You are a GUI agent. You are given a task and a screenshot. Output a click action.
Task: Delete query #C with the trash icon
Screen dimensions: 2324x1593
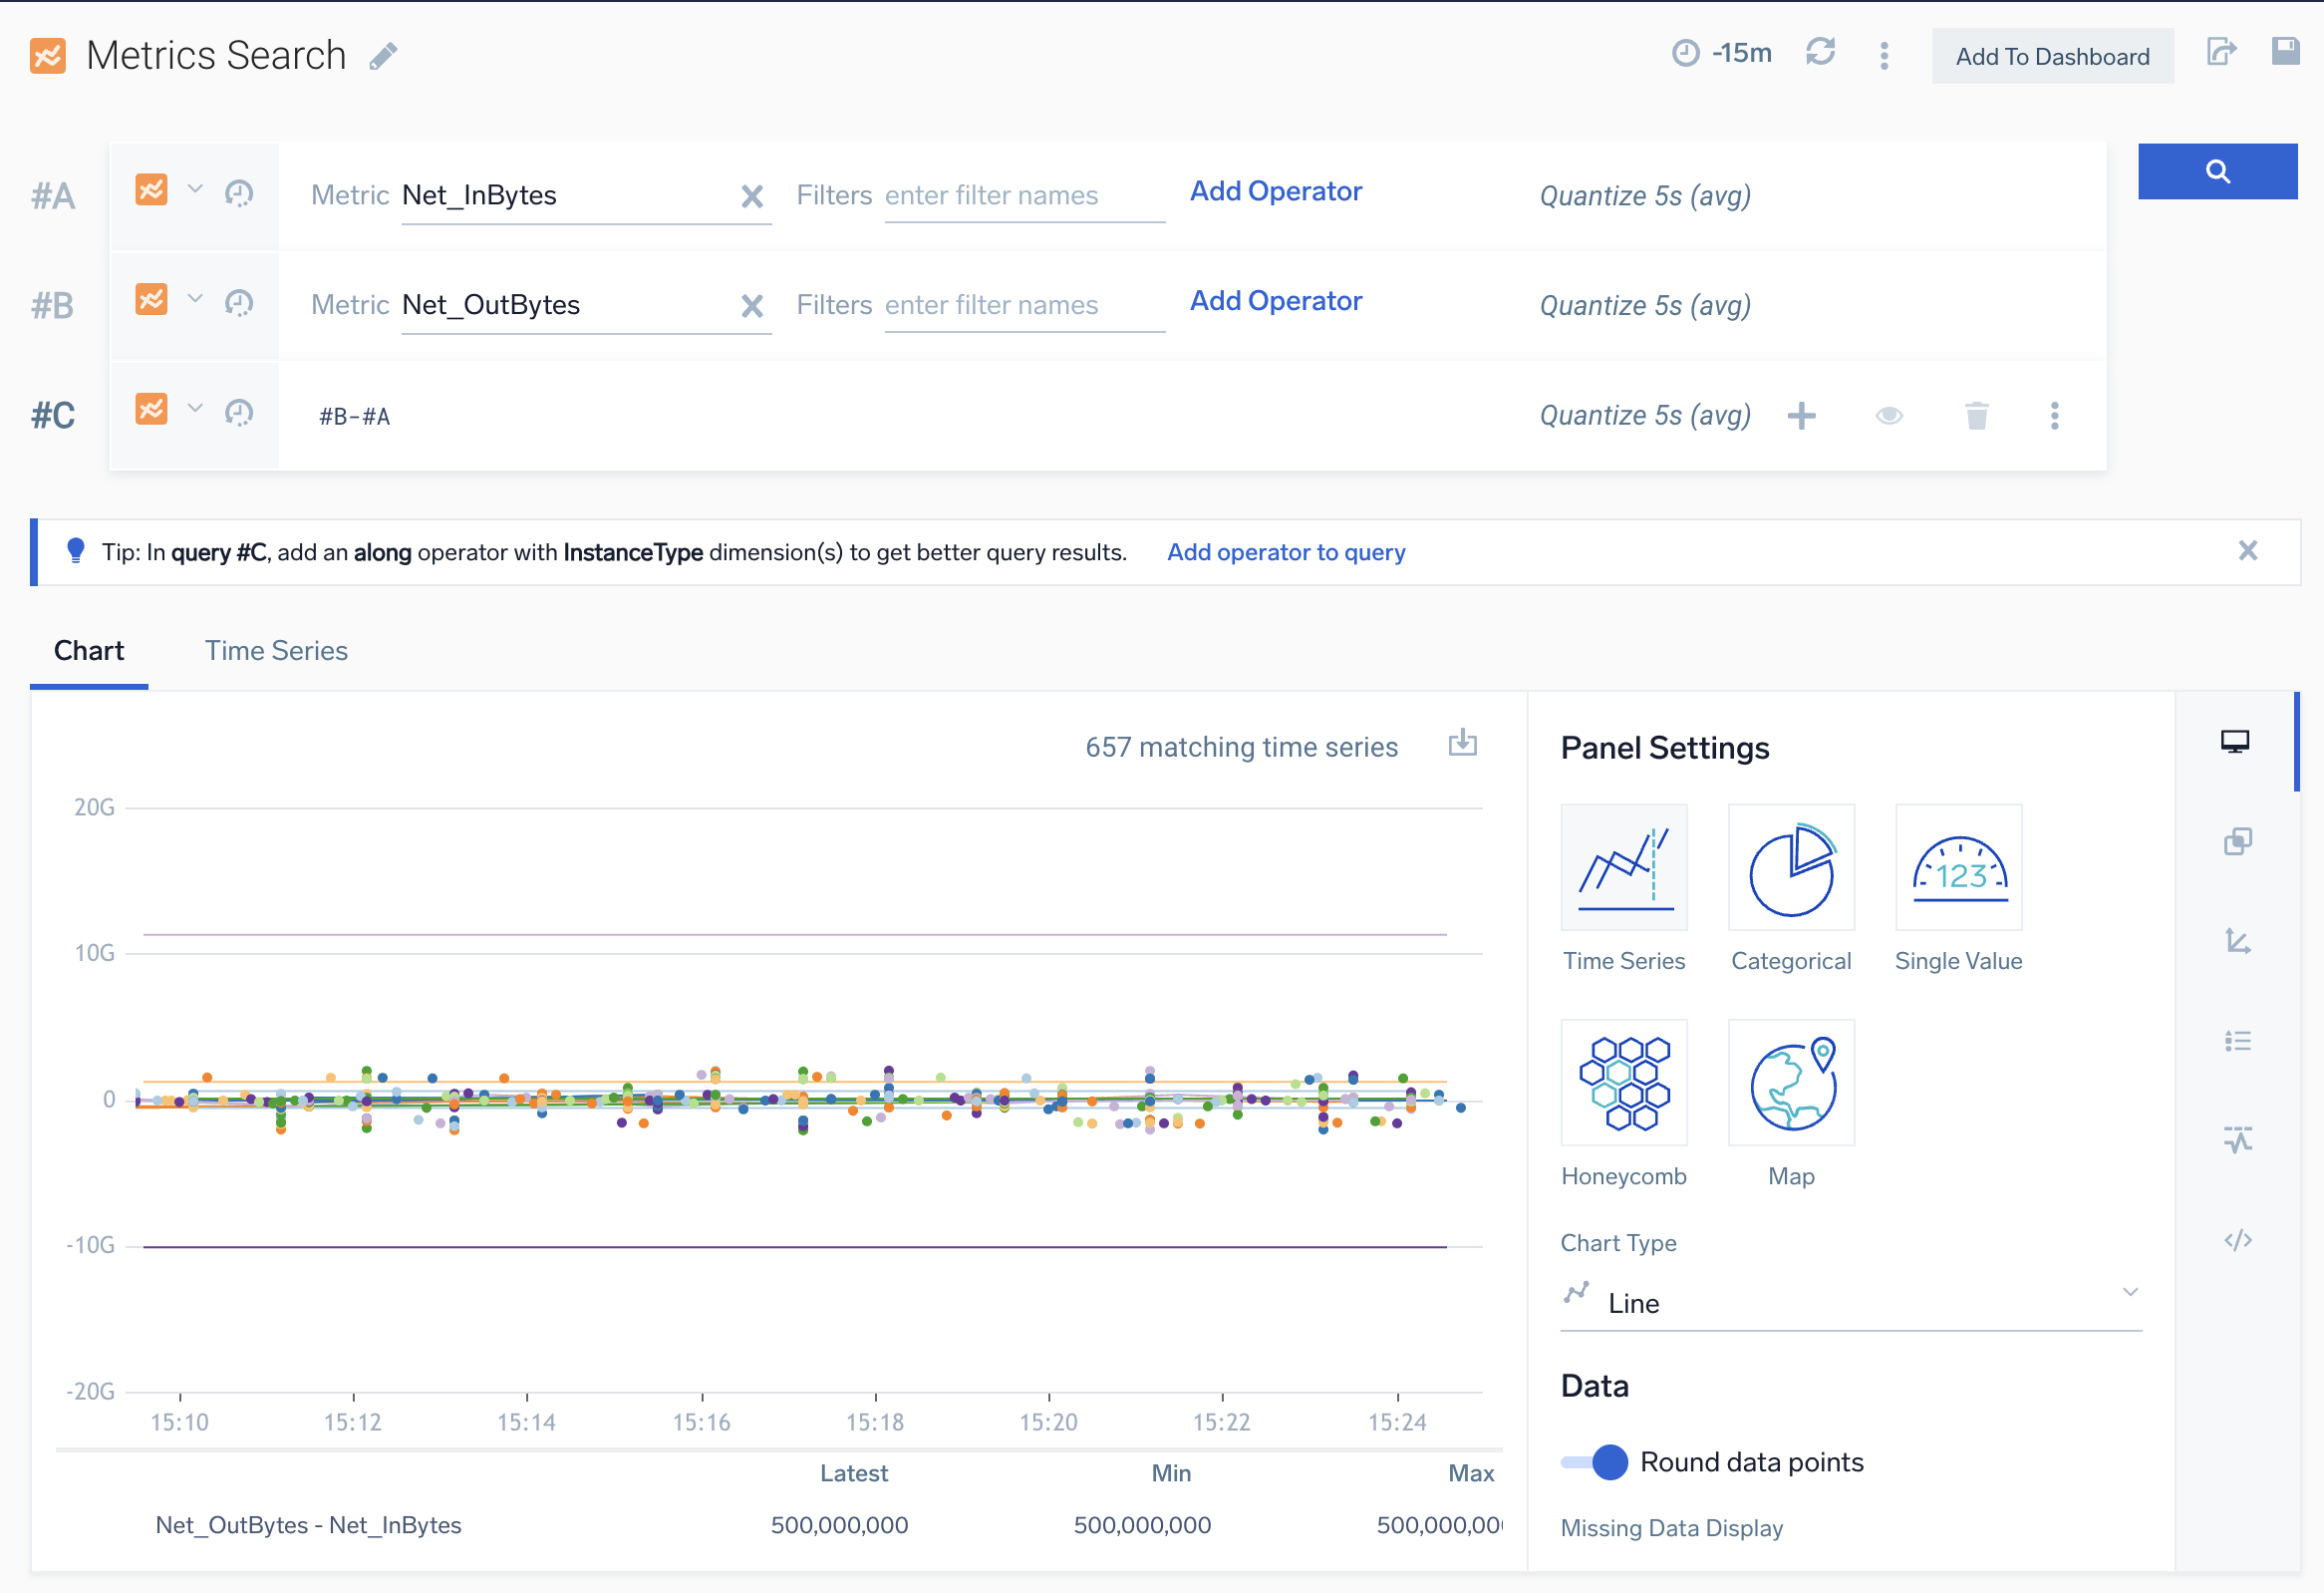(1976, 416)
